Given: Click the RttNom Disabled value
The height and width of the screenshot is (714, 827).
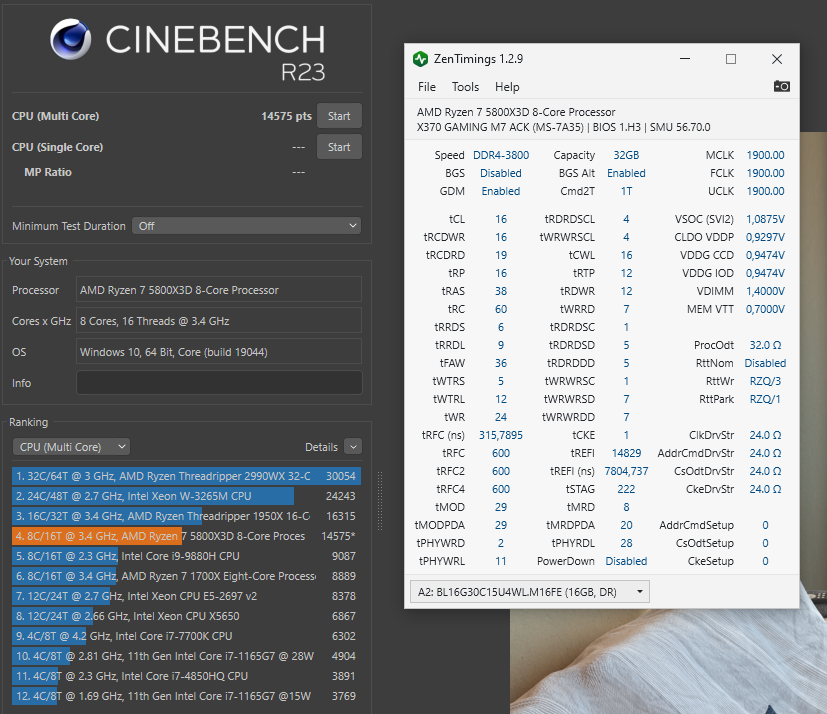Looking at the screenshot, I should 765,363.
